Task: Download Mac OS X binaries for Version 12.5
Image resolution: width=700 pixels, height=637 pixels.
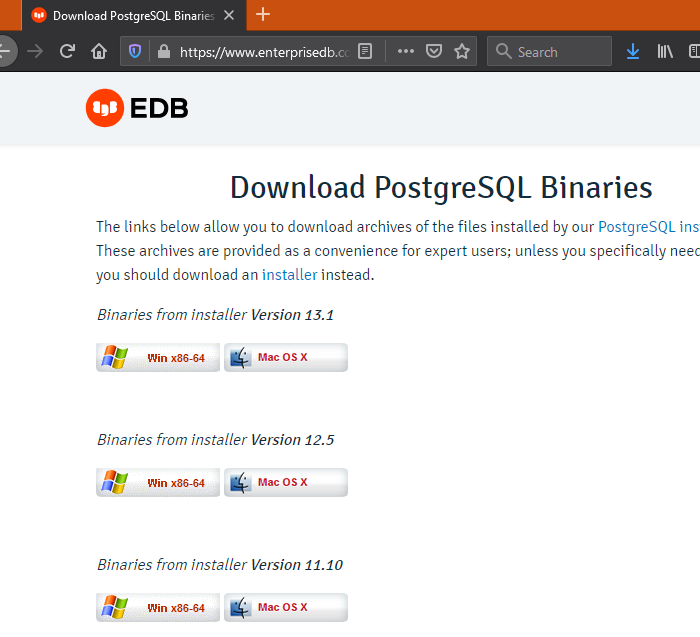Action: coord(286,483)
